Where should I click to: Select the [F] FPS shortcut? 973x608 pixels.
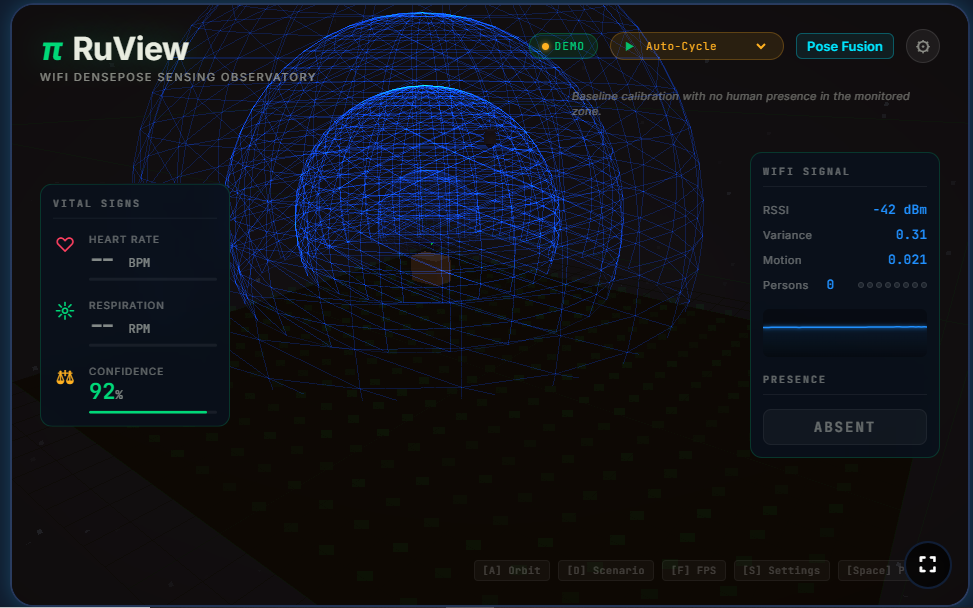pos(694,570)
